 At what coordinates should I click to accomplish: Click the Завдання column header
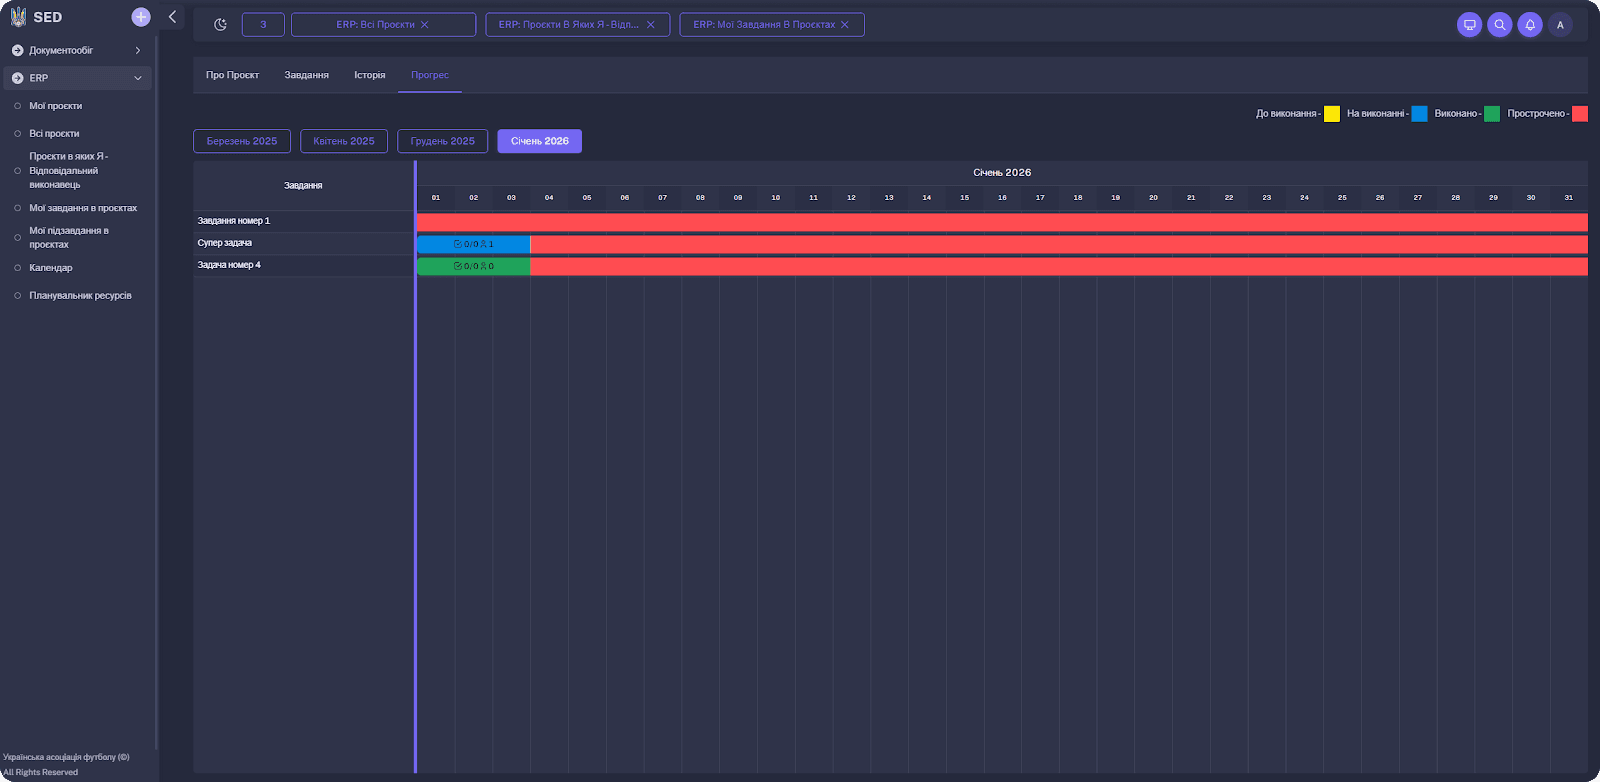click(303, 186)
